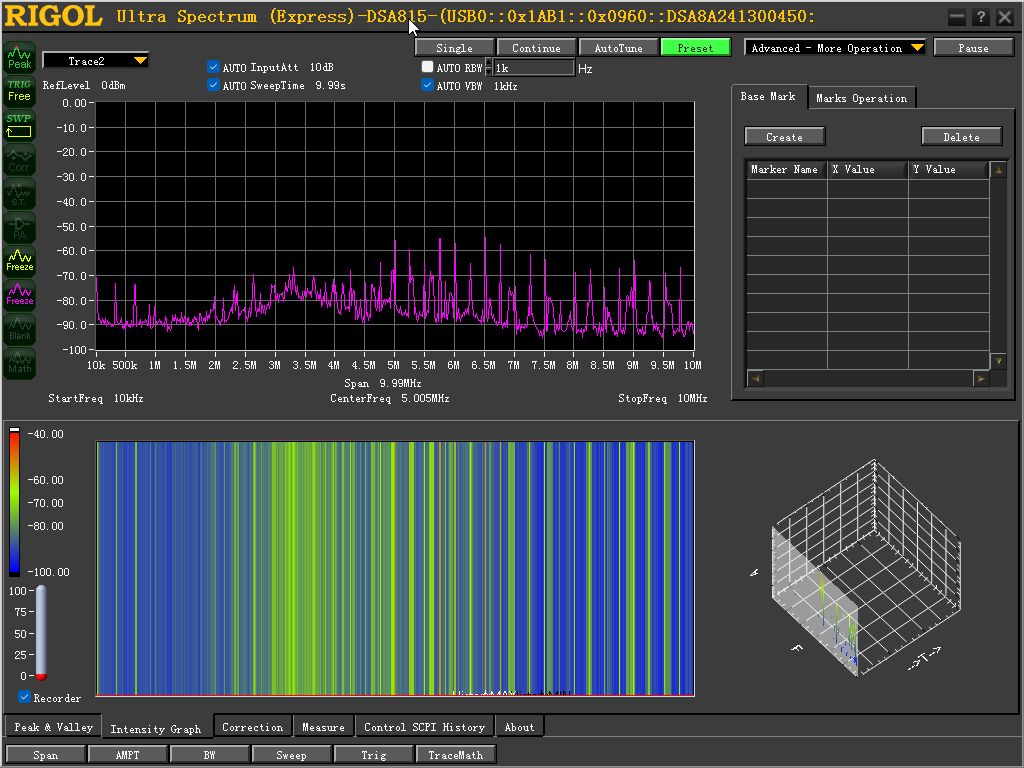Expand the Advanced - More Operation dropdown
Image resolution: width=1024 pixels, height=768 pixels.
click(x=835, y=48)
